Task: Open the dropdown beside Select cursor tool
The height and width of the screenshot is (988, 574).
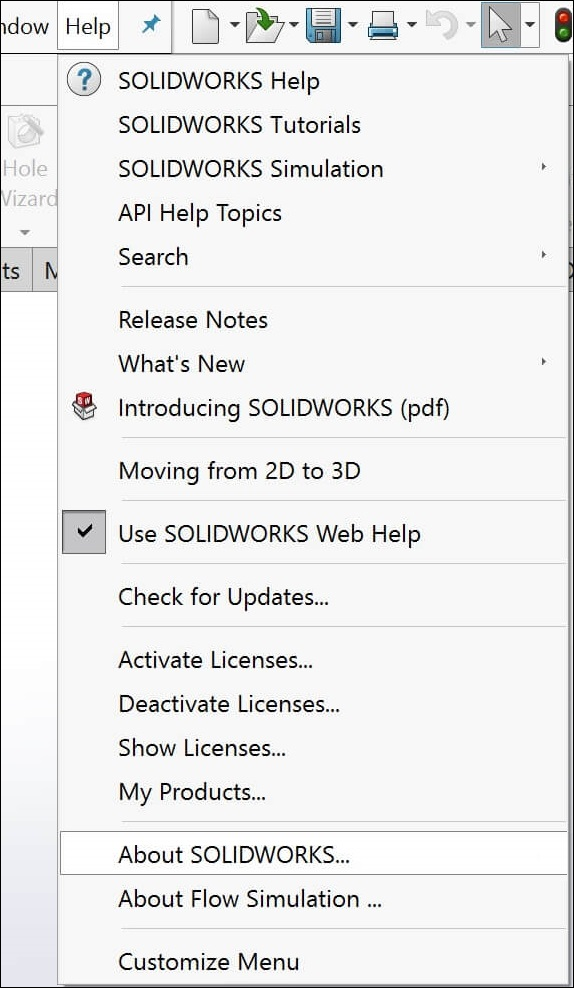Action: tap(530, 25)
